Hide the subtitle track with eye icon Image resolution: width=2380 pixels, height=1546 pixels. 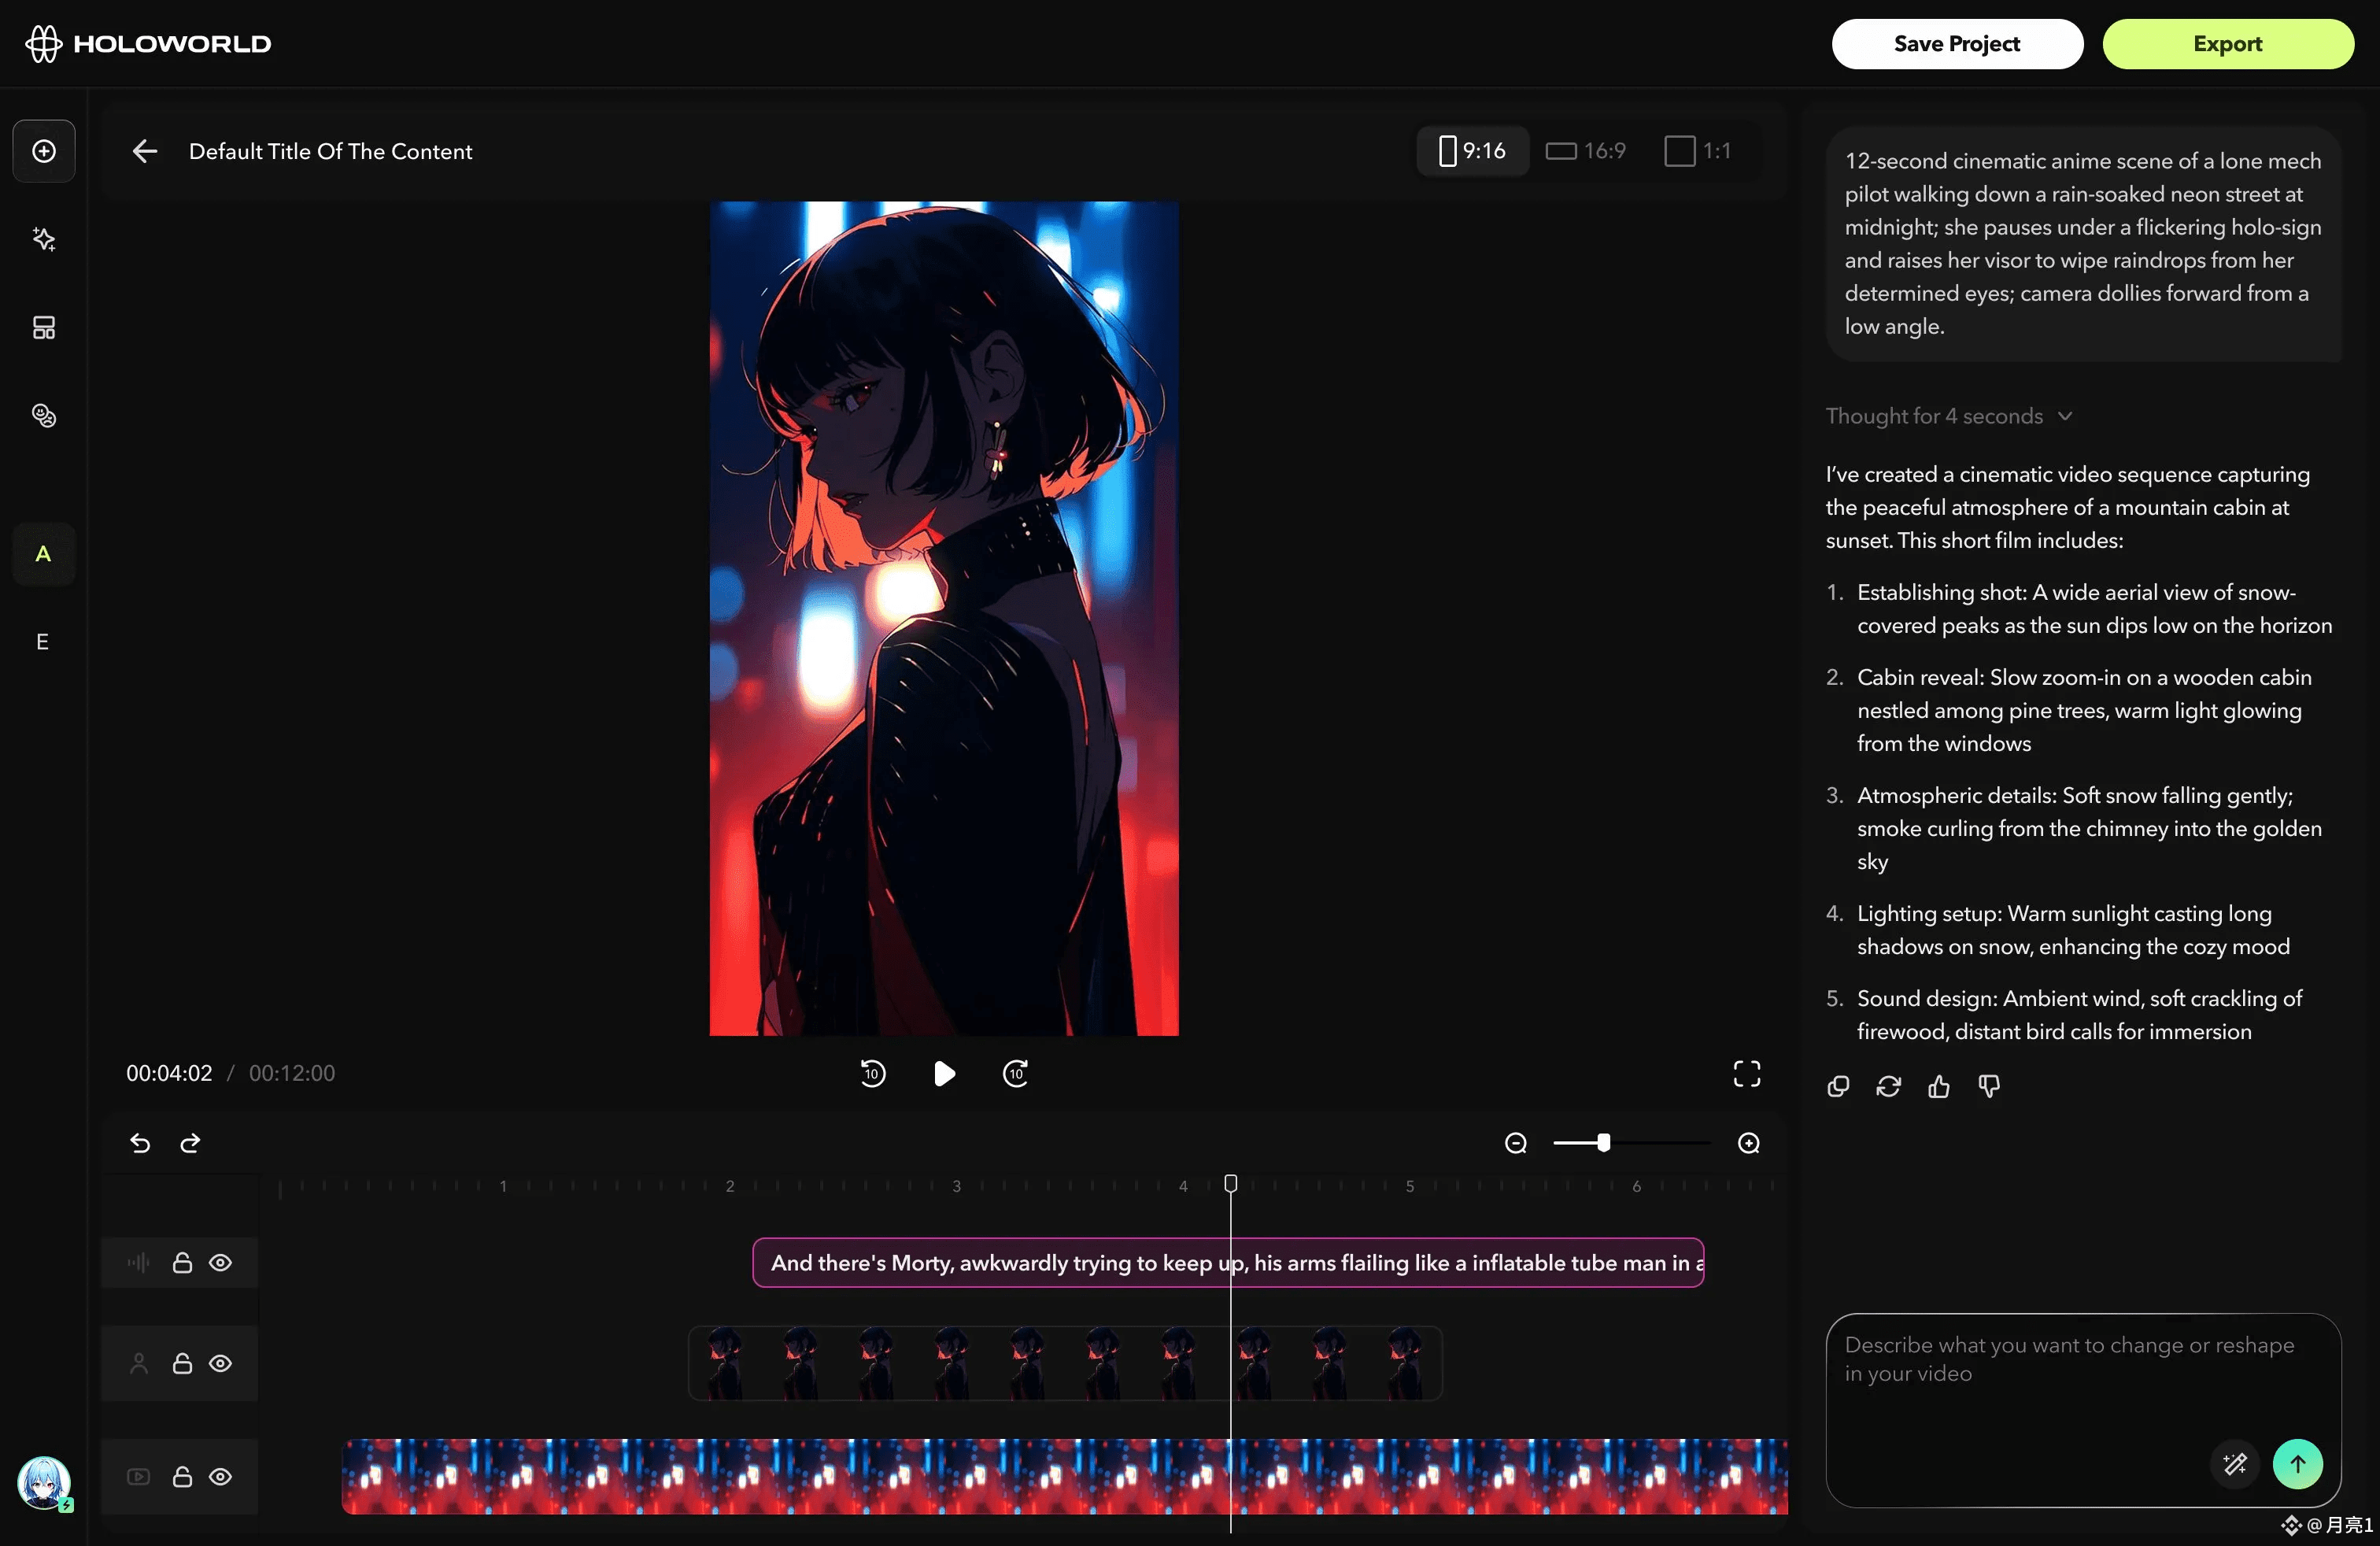pyautogui.click(x=220, y=1263)
